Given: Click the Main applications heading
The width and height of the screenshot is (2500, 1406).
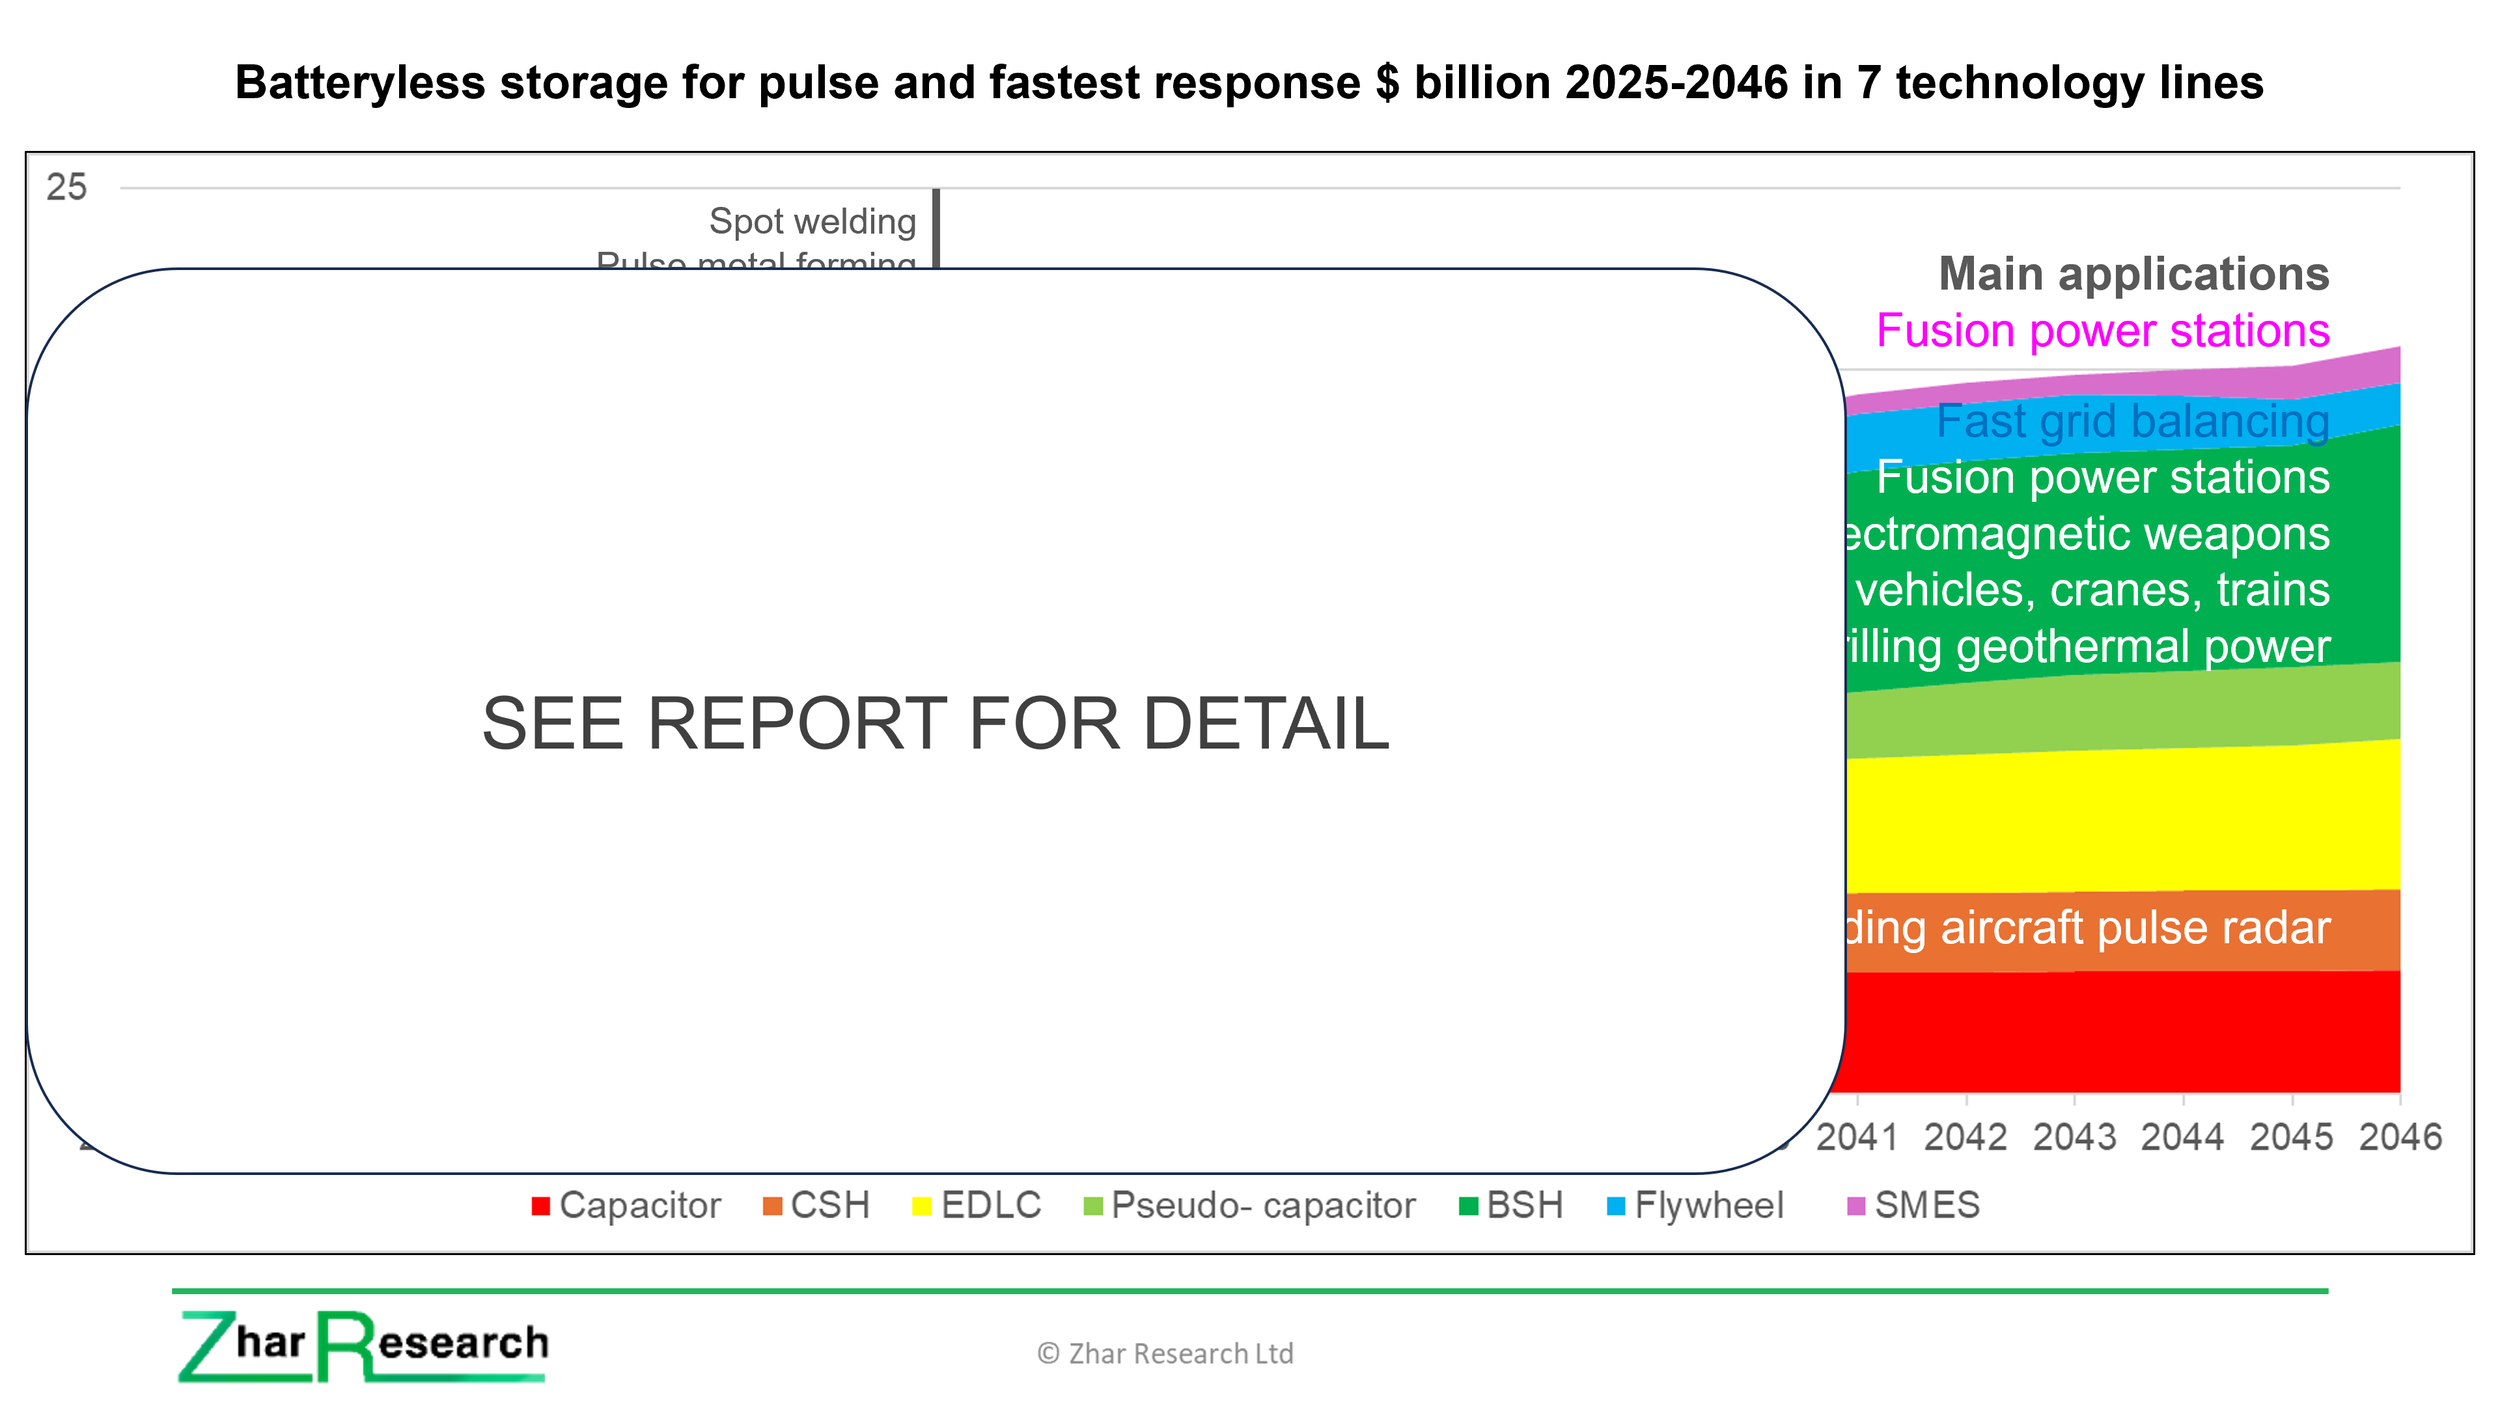Looking at the screenshot, I should pos(2133,274).
